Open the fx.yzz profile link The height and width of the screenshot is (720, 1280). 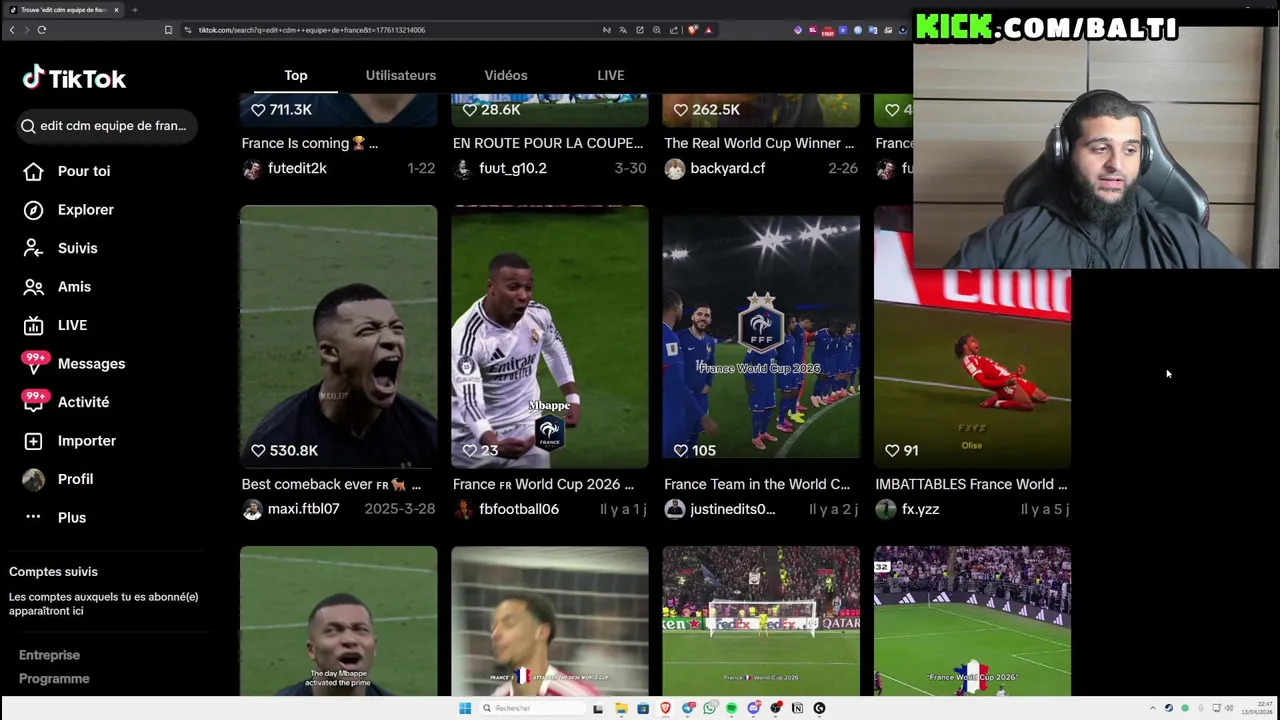[x=921, y=509]
